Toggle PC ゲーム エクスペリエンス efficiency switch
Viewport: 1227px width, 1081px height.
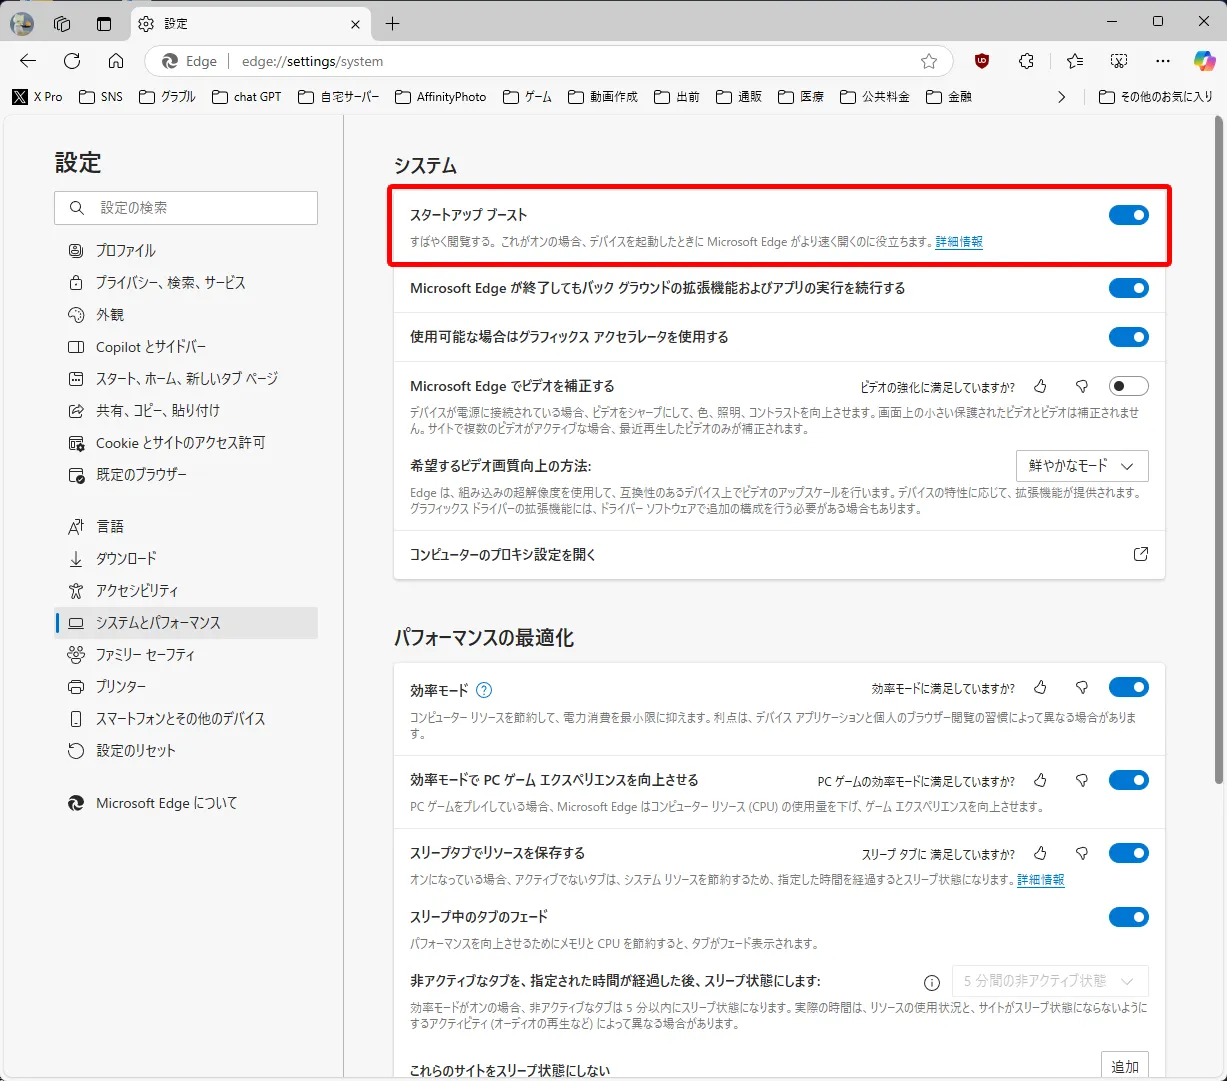coord(1129,781)
